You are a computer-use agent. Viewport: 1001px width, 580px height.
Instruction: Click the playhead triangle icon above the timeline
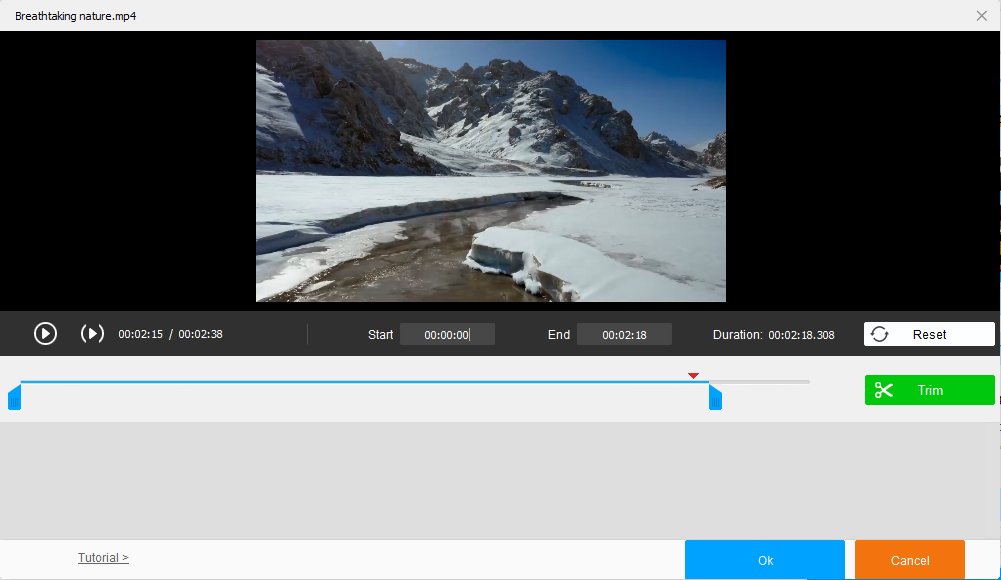(693, 375)
